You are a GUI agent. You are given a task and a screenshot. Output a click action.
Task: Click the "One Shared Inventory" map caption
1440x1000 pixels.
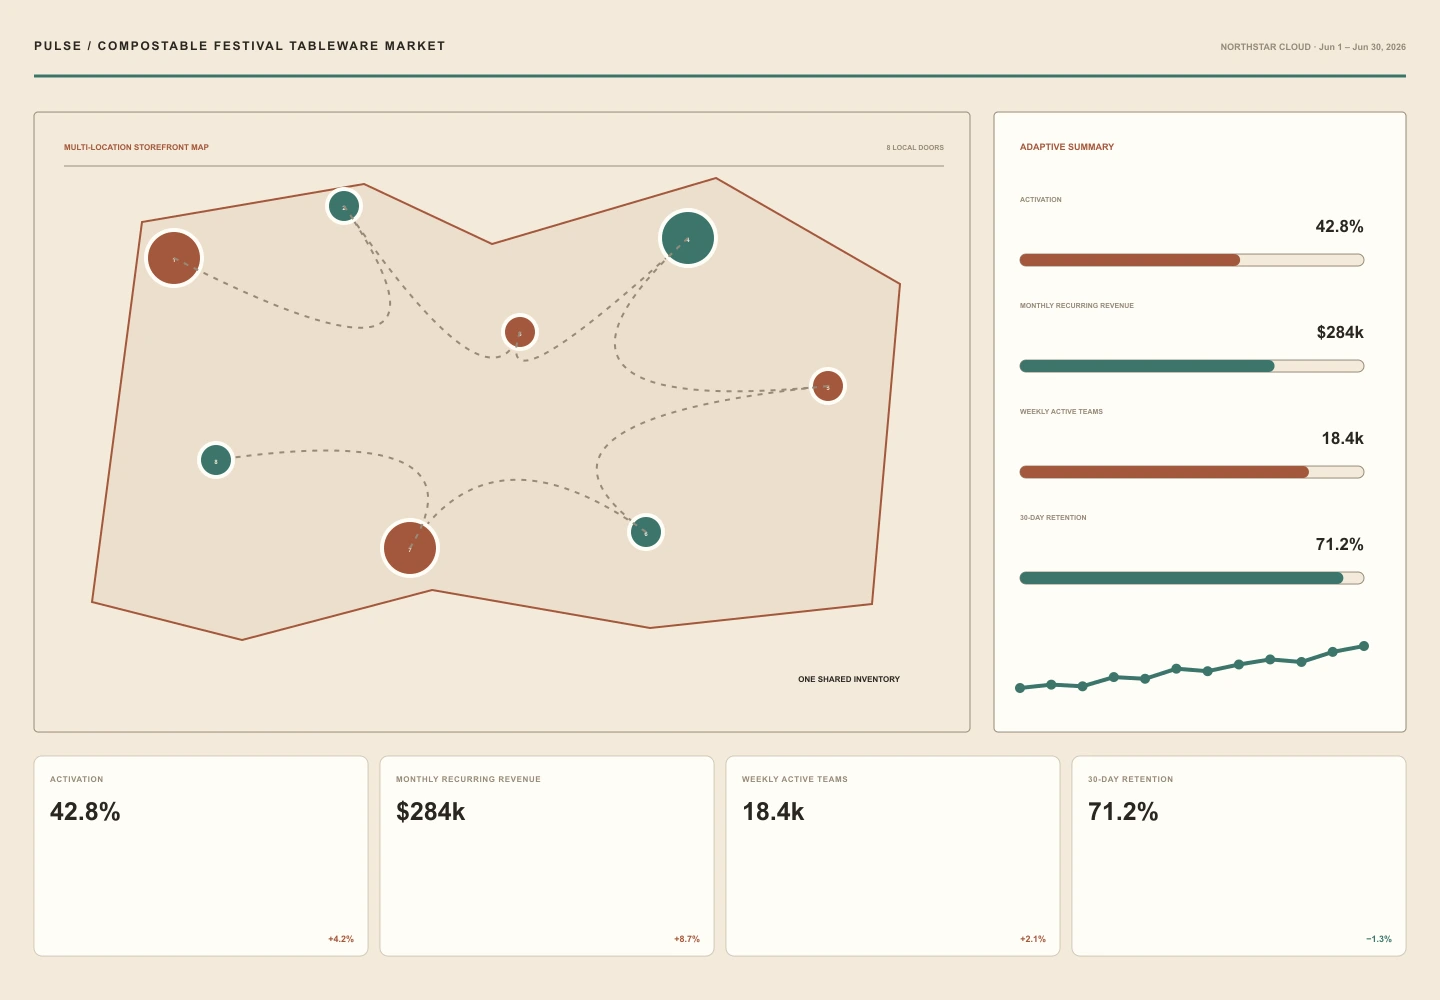pos(849,679)
